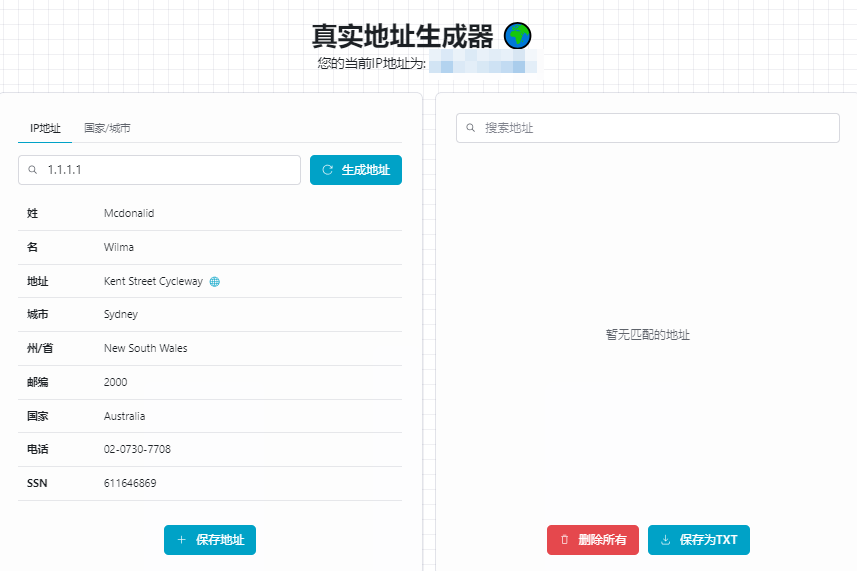Viewport: 857px width, 571px height.
Task: Focus the 搜索地址 search field
Action: (x=648, y=128)
